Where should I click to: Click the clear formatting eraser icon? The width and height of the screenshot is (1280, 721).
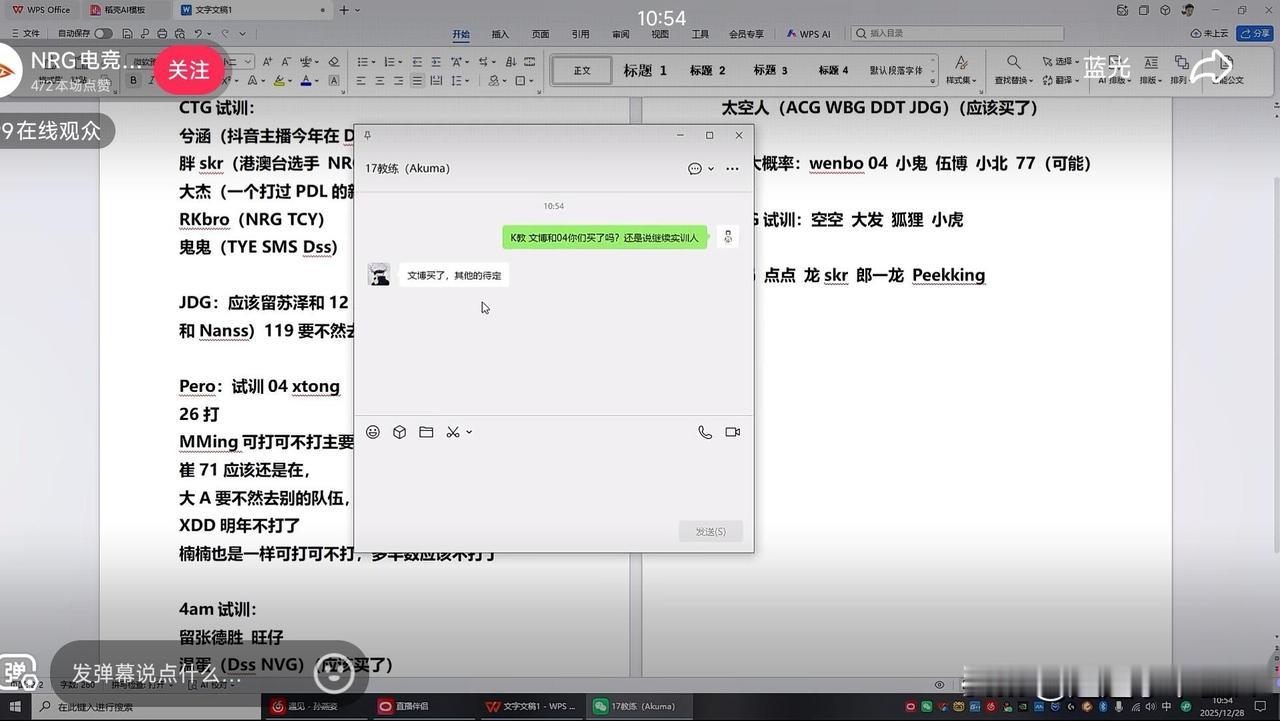click(x=334, y=62)
